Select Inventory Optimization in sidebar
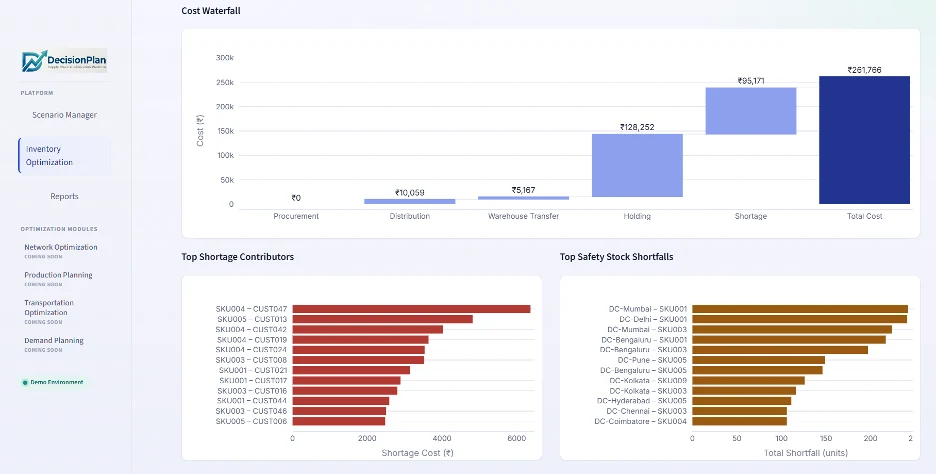Image resolution: width=936 pixels, height=474 pixels. coord(64,156)
